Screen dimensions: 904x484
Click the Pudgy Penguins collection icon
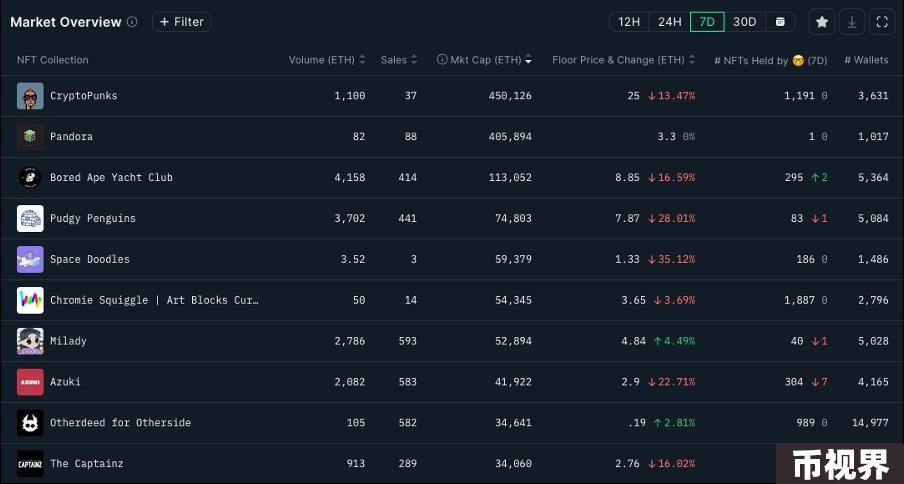pos(30,218)
